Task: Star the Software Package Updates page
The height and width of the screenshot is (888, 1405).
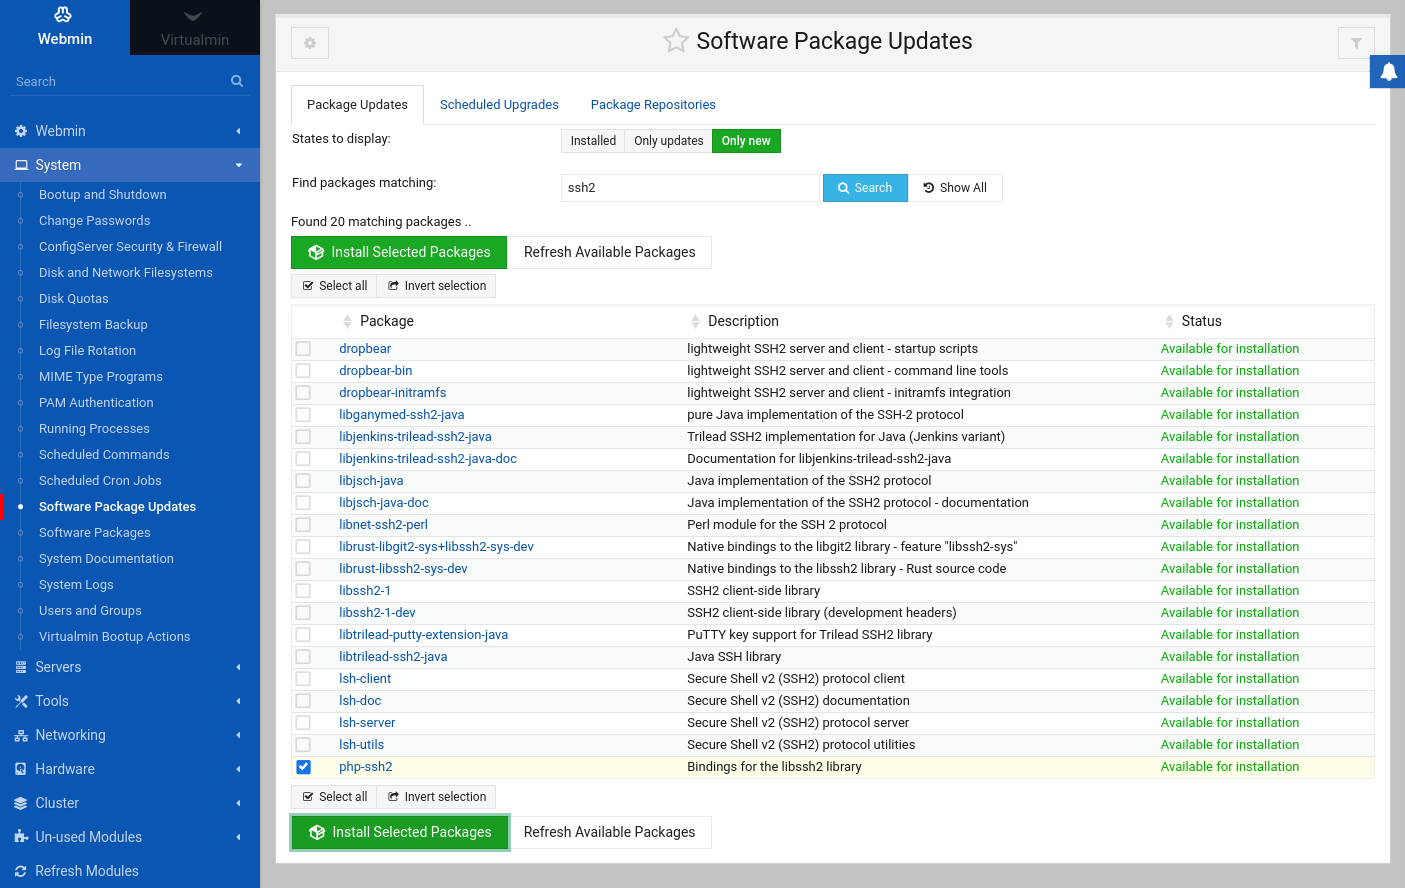Action: (676, 41)
